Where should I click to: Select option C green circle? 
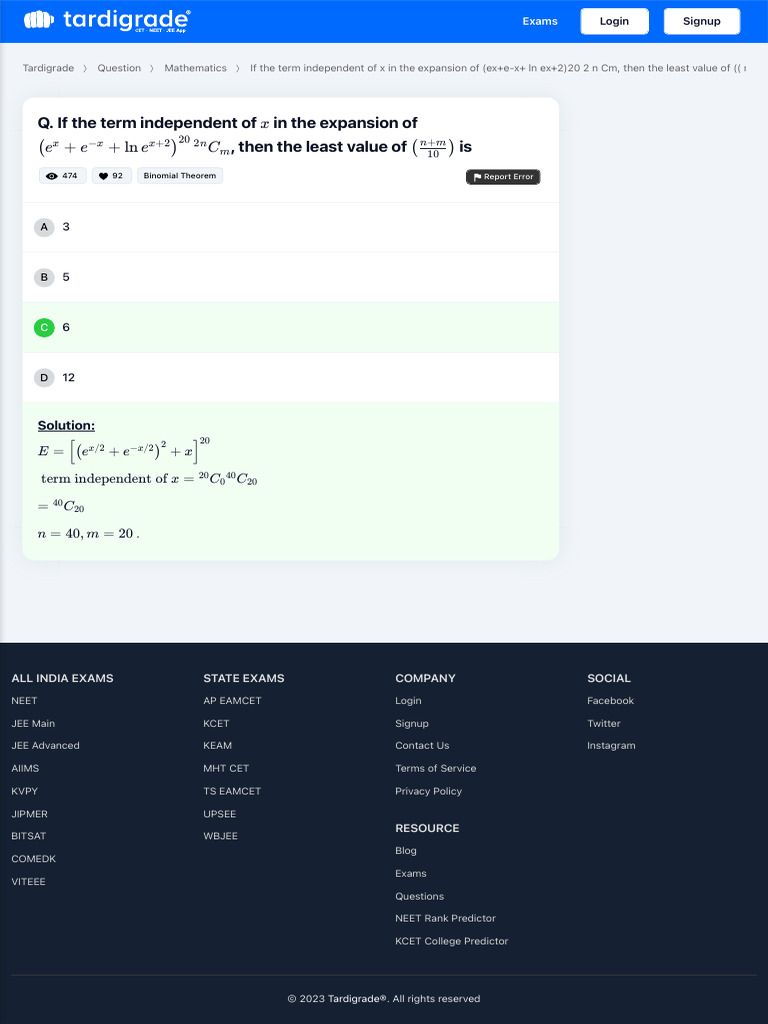pos(44,327)
